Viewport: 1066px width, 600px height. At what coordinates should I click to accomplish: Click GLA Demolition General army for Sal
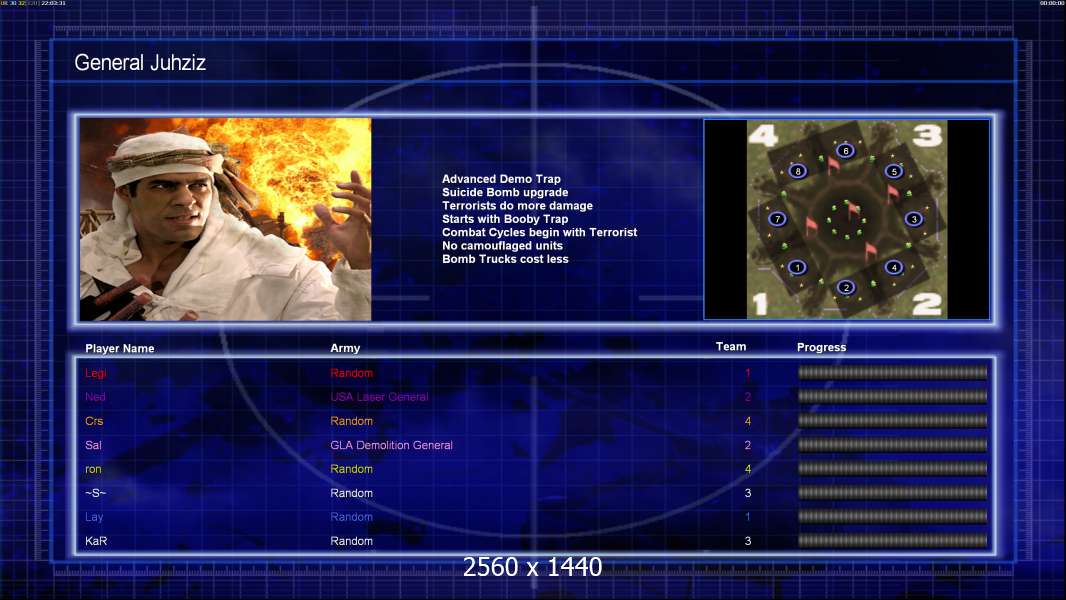(392, 445)
